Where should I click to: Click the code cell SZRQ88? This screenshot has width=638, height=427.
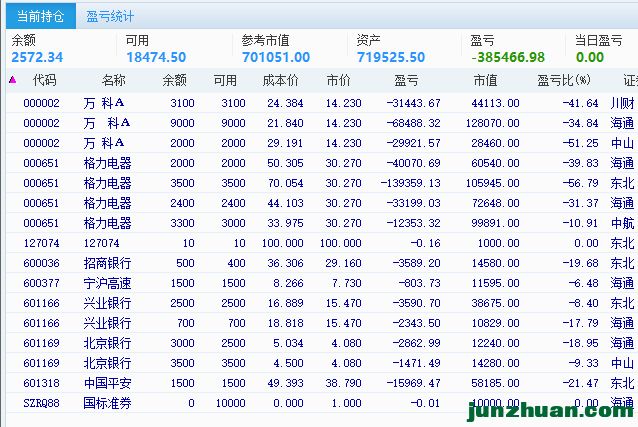[x=42, y=403]
